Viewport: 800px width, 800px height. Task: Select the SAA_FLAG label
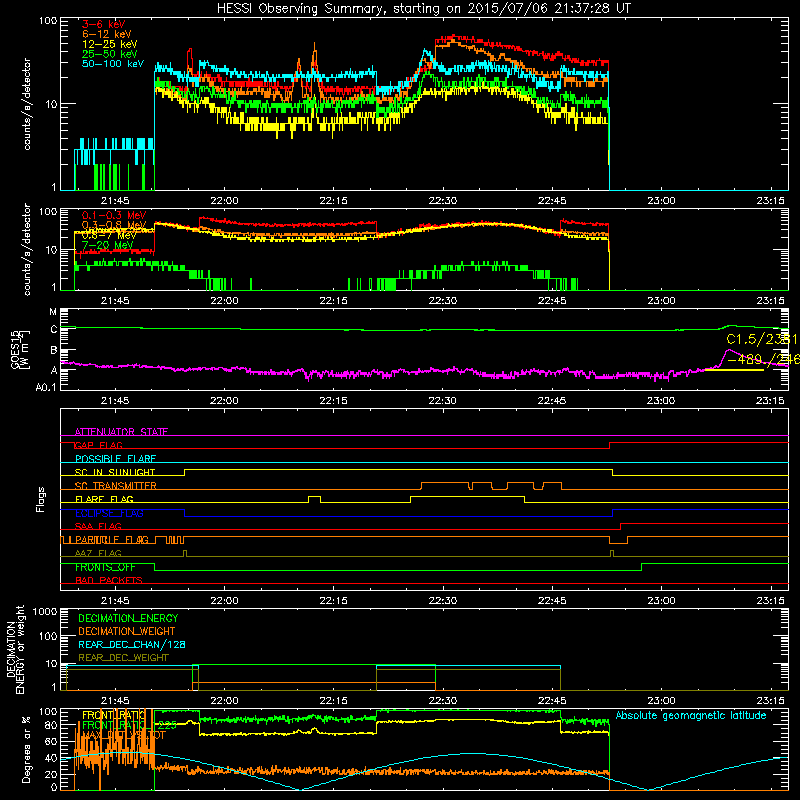coord(98,526)
